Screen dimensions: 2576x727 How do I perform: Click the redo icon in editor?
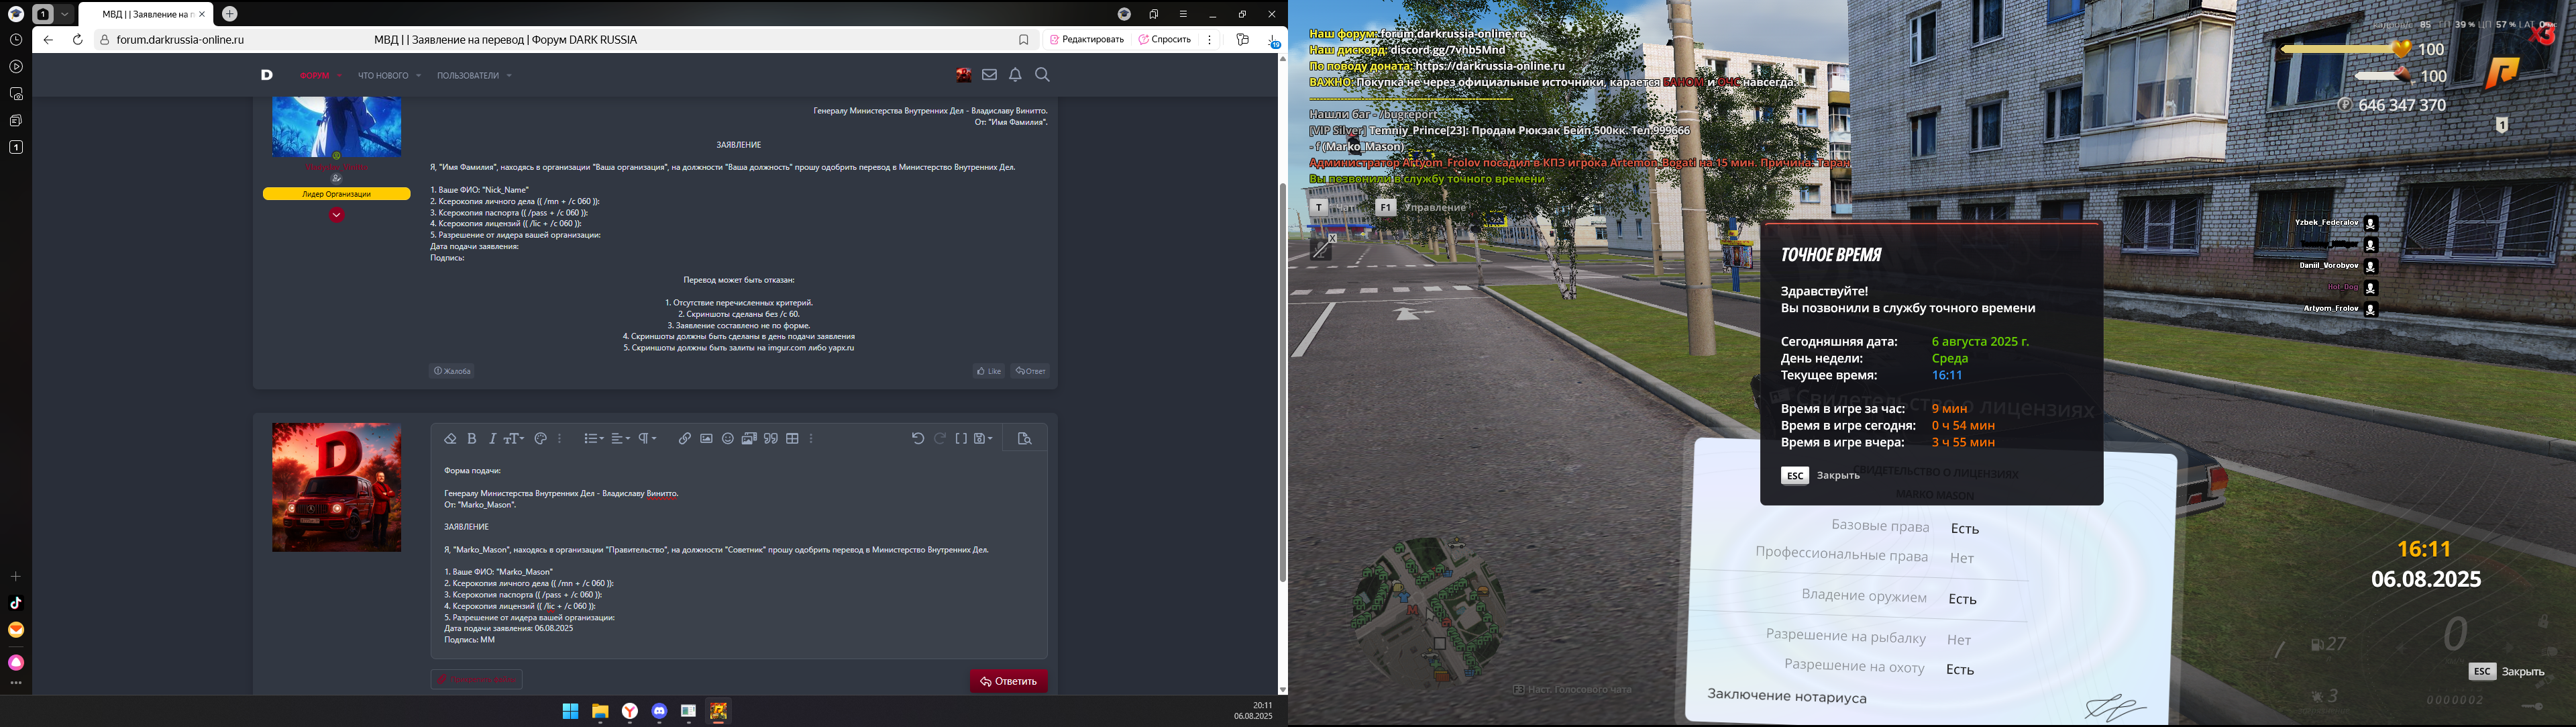[940, 439]
